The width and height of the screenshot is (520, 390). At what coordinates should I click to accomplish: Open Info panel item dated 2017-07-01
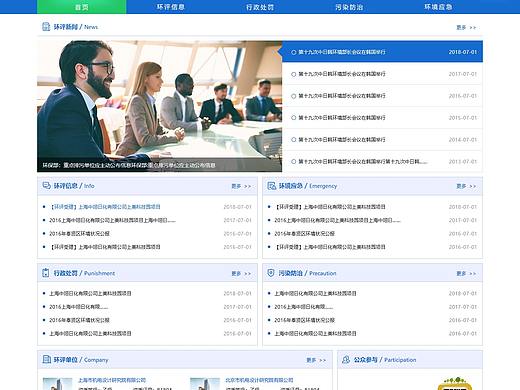(112, 220)
